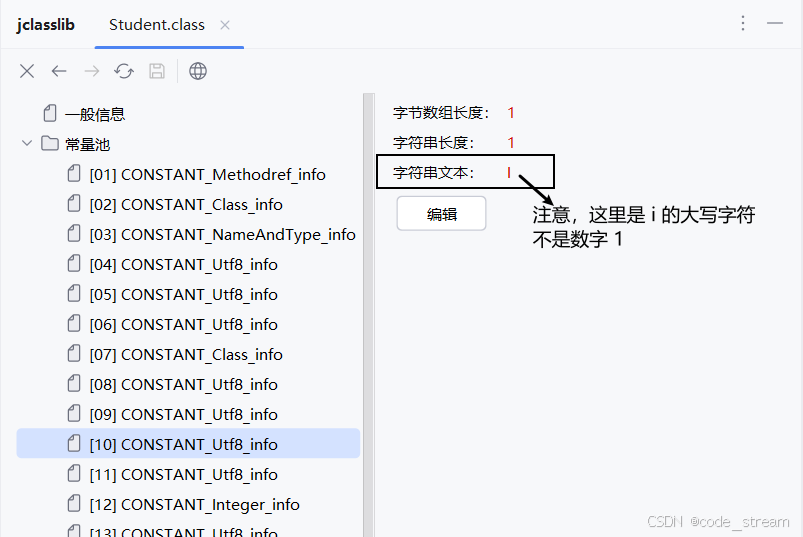The image size is (803, 537).
Task: Open [07] CONSTANT_Class_info entry
Action: (x=186, y=355)
